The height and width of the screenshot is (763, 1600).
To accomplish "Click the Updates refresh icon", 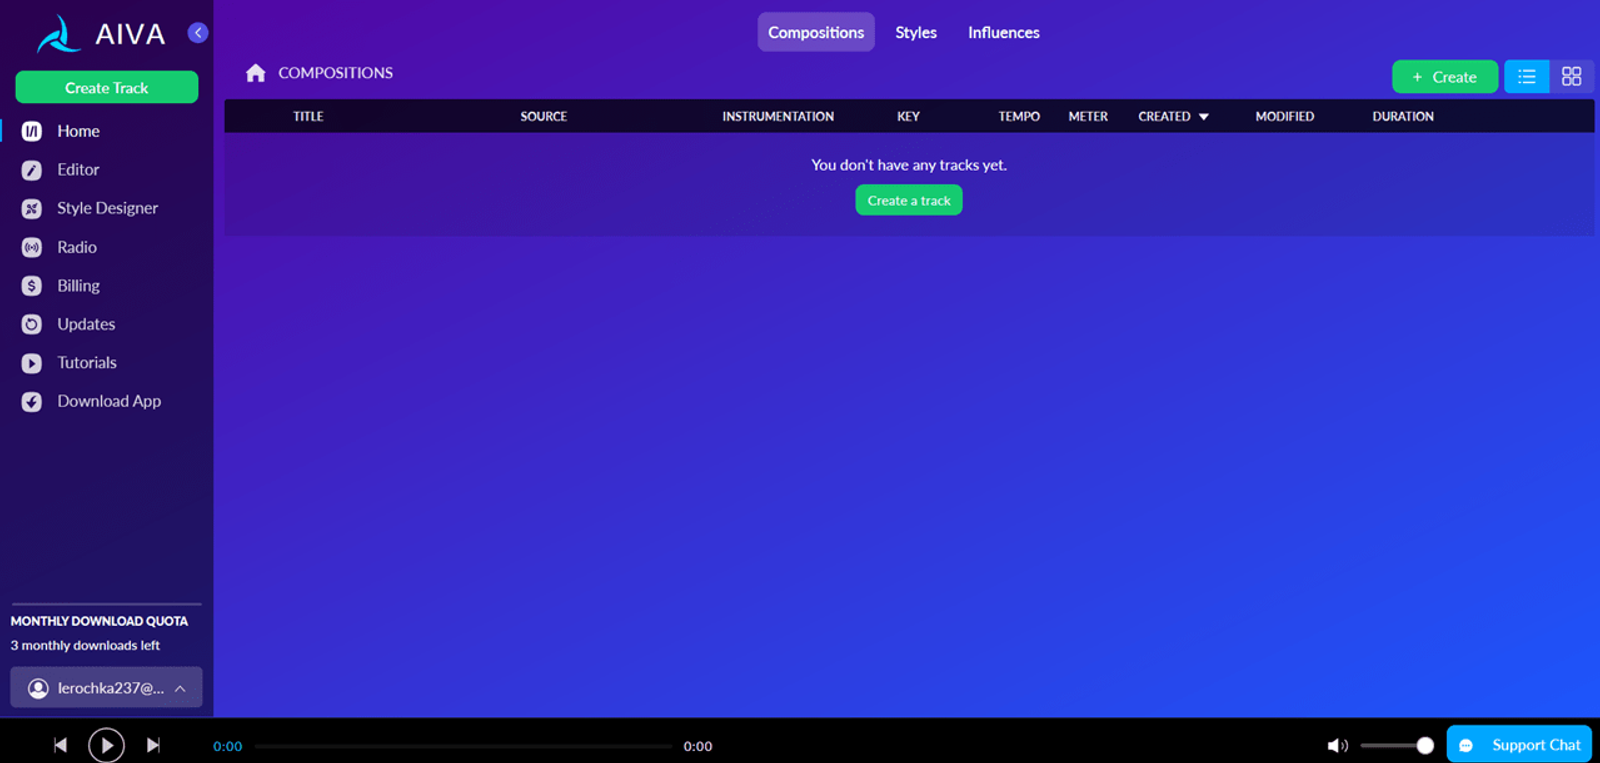I will tap(32, 324).
